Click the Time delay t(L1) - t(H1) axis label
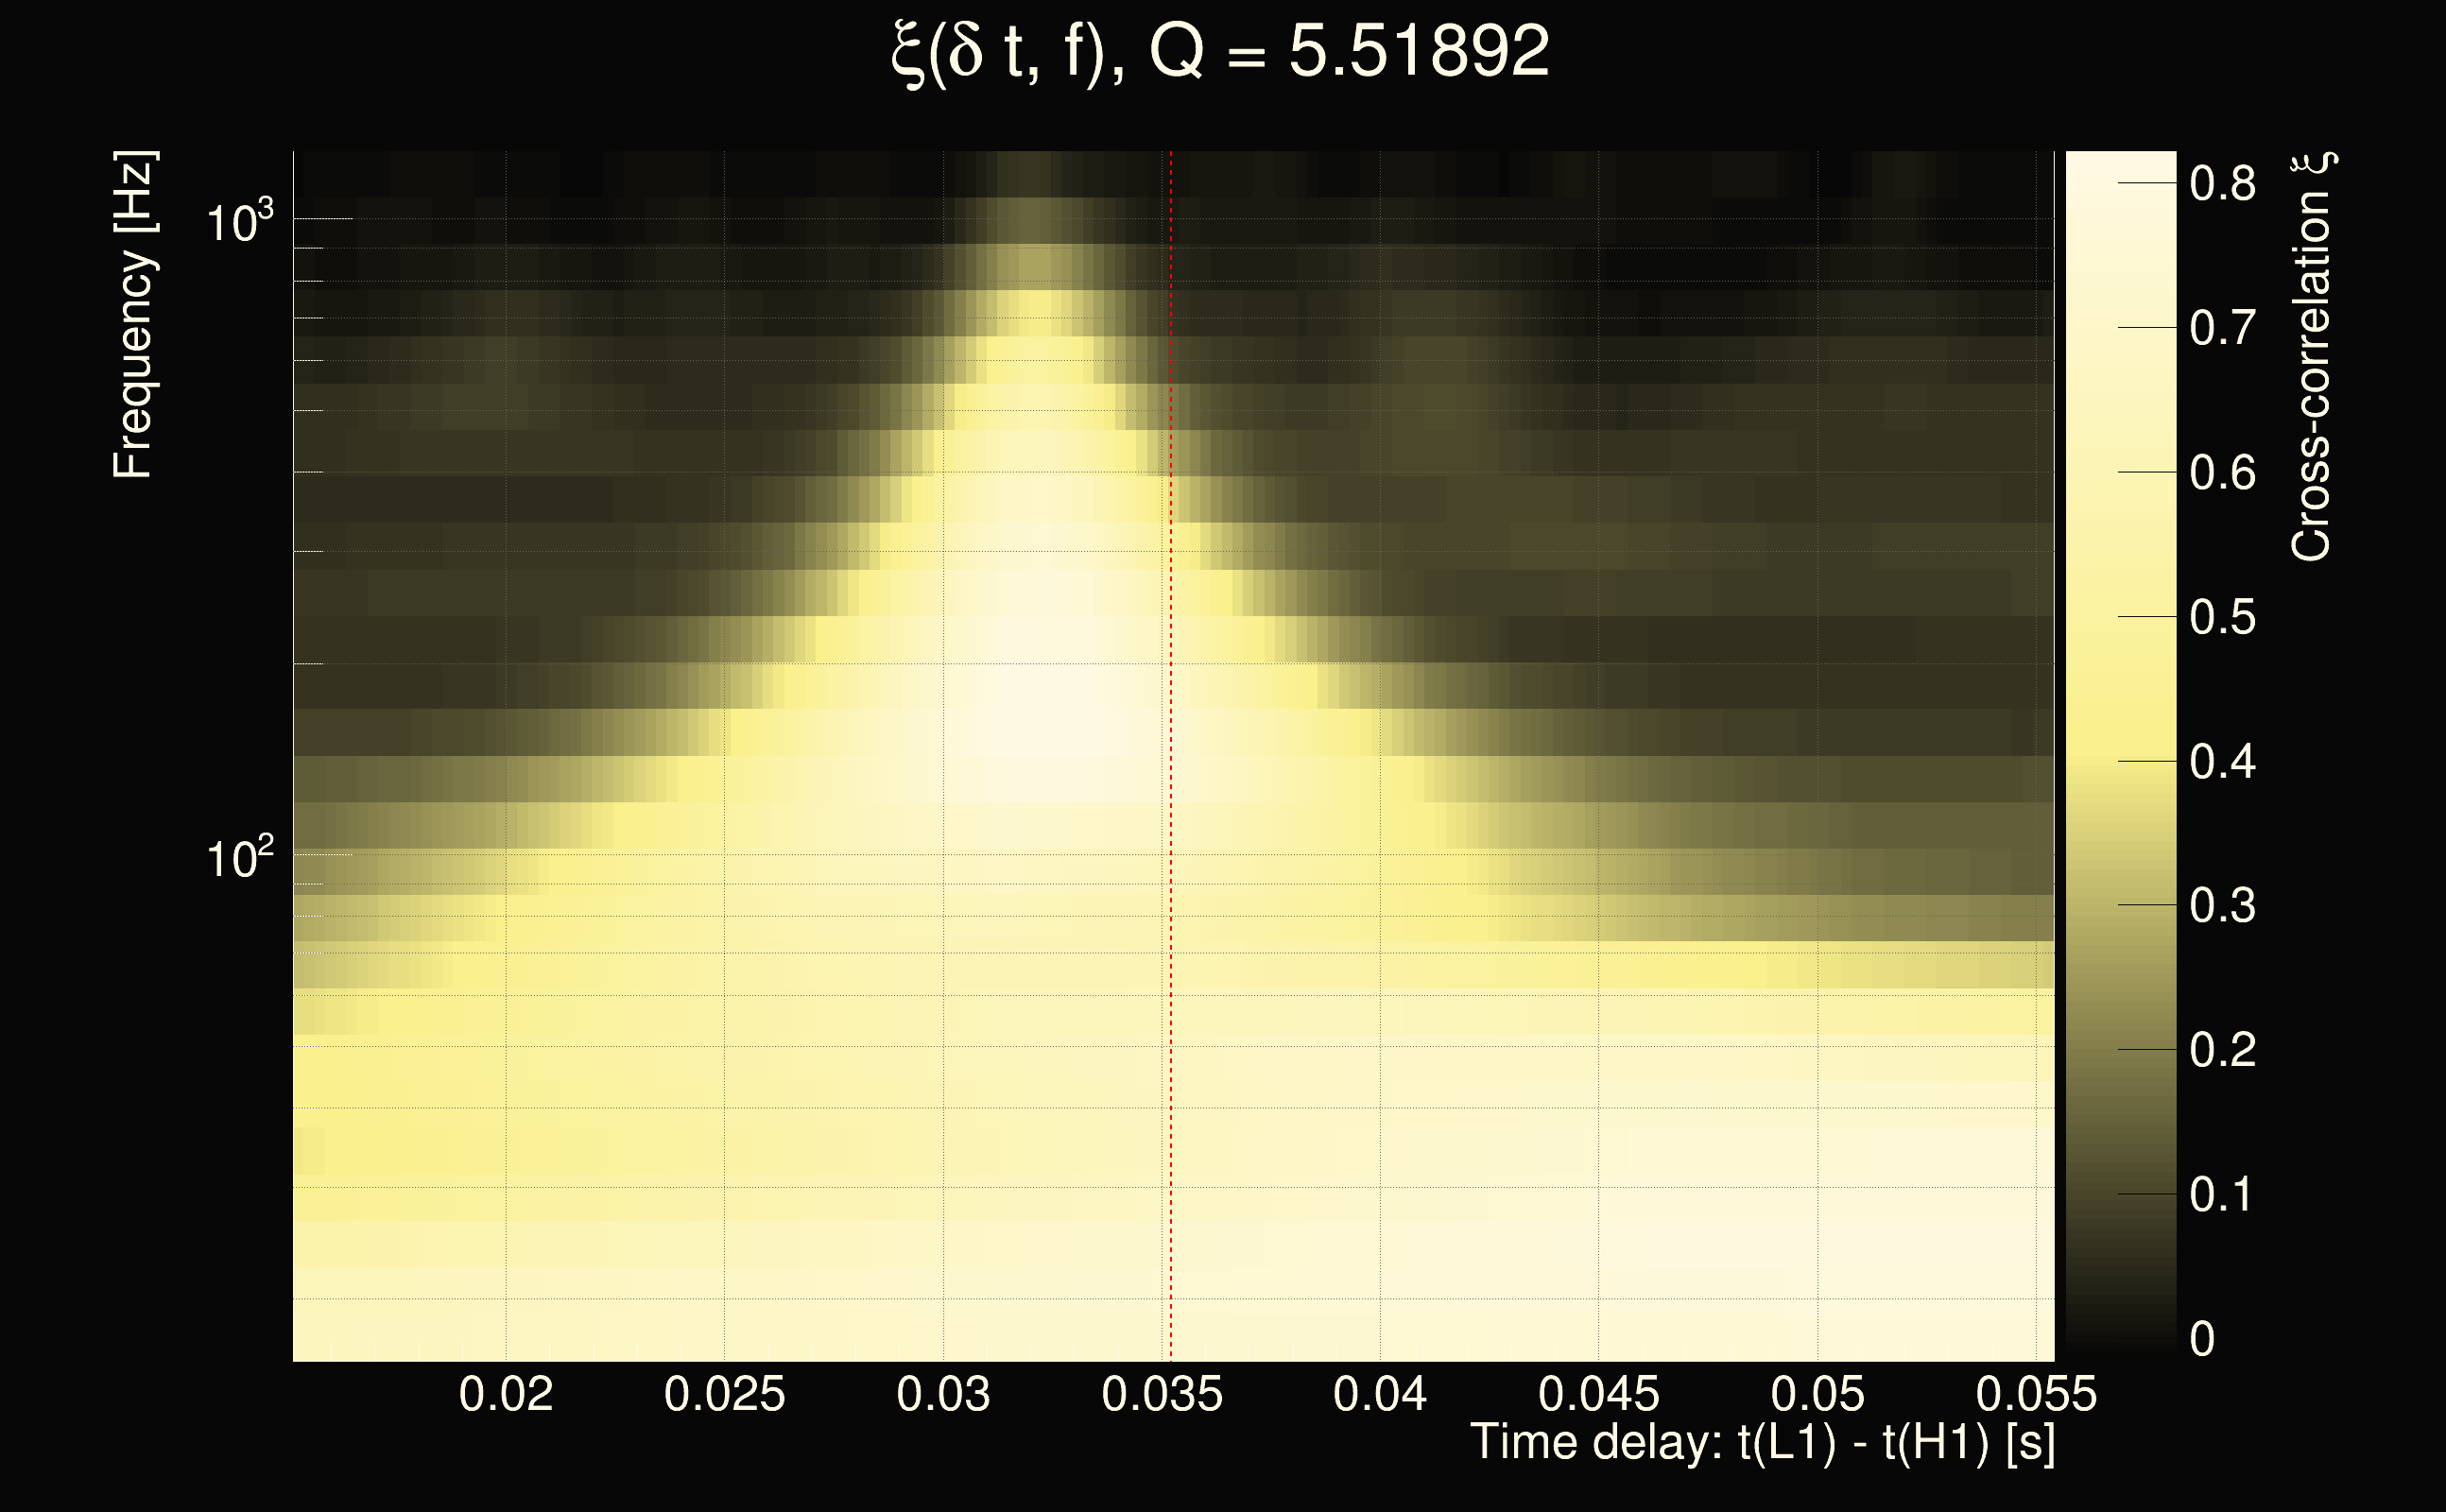This screenshot has height=1512, width=2446. [x=1762, y=1443]
